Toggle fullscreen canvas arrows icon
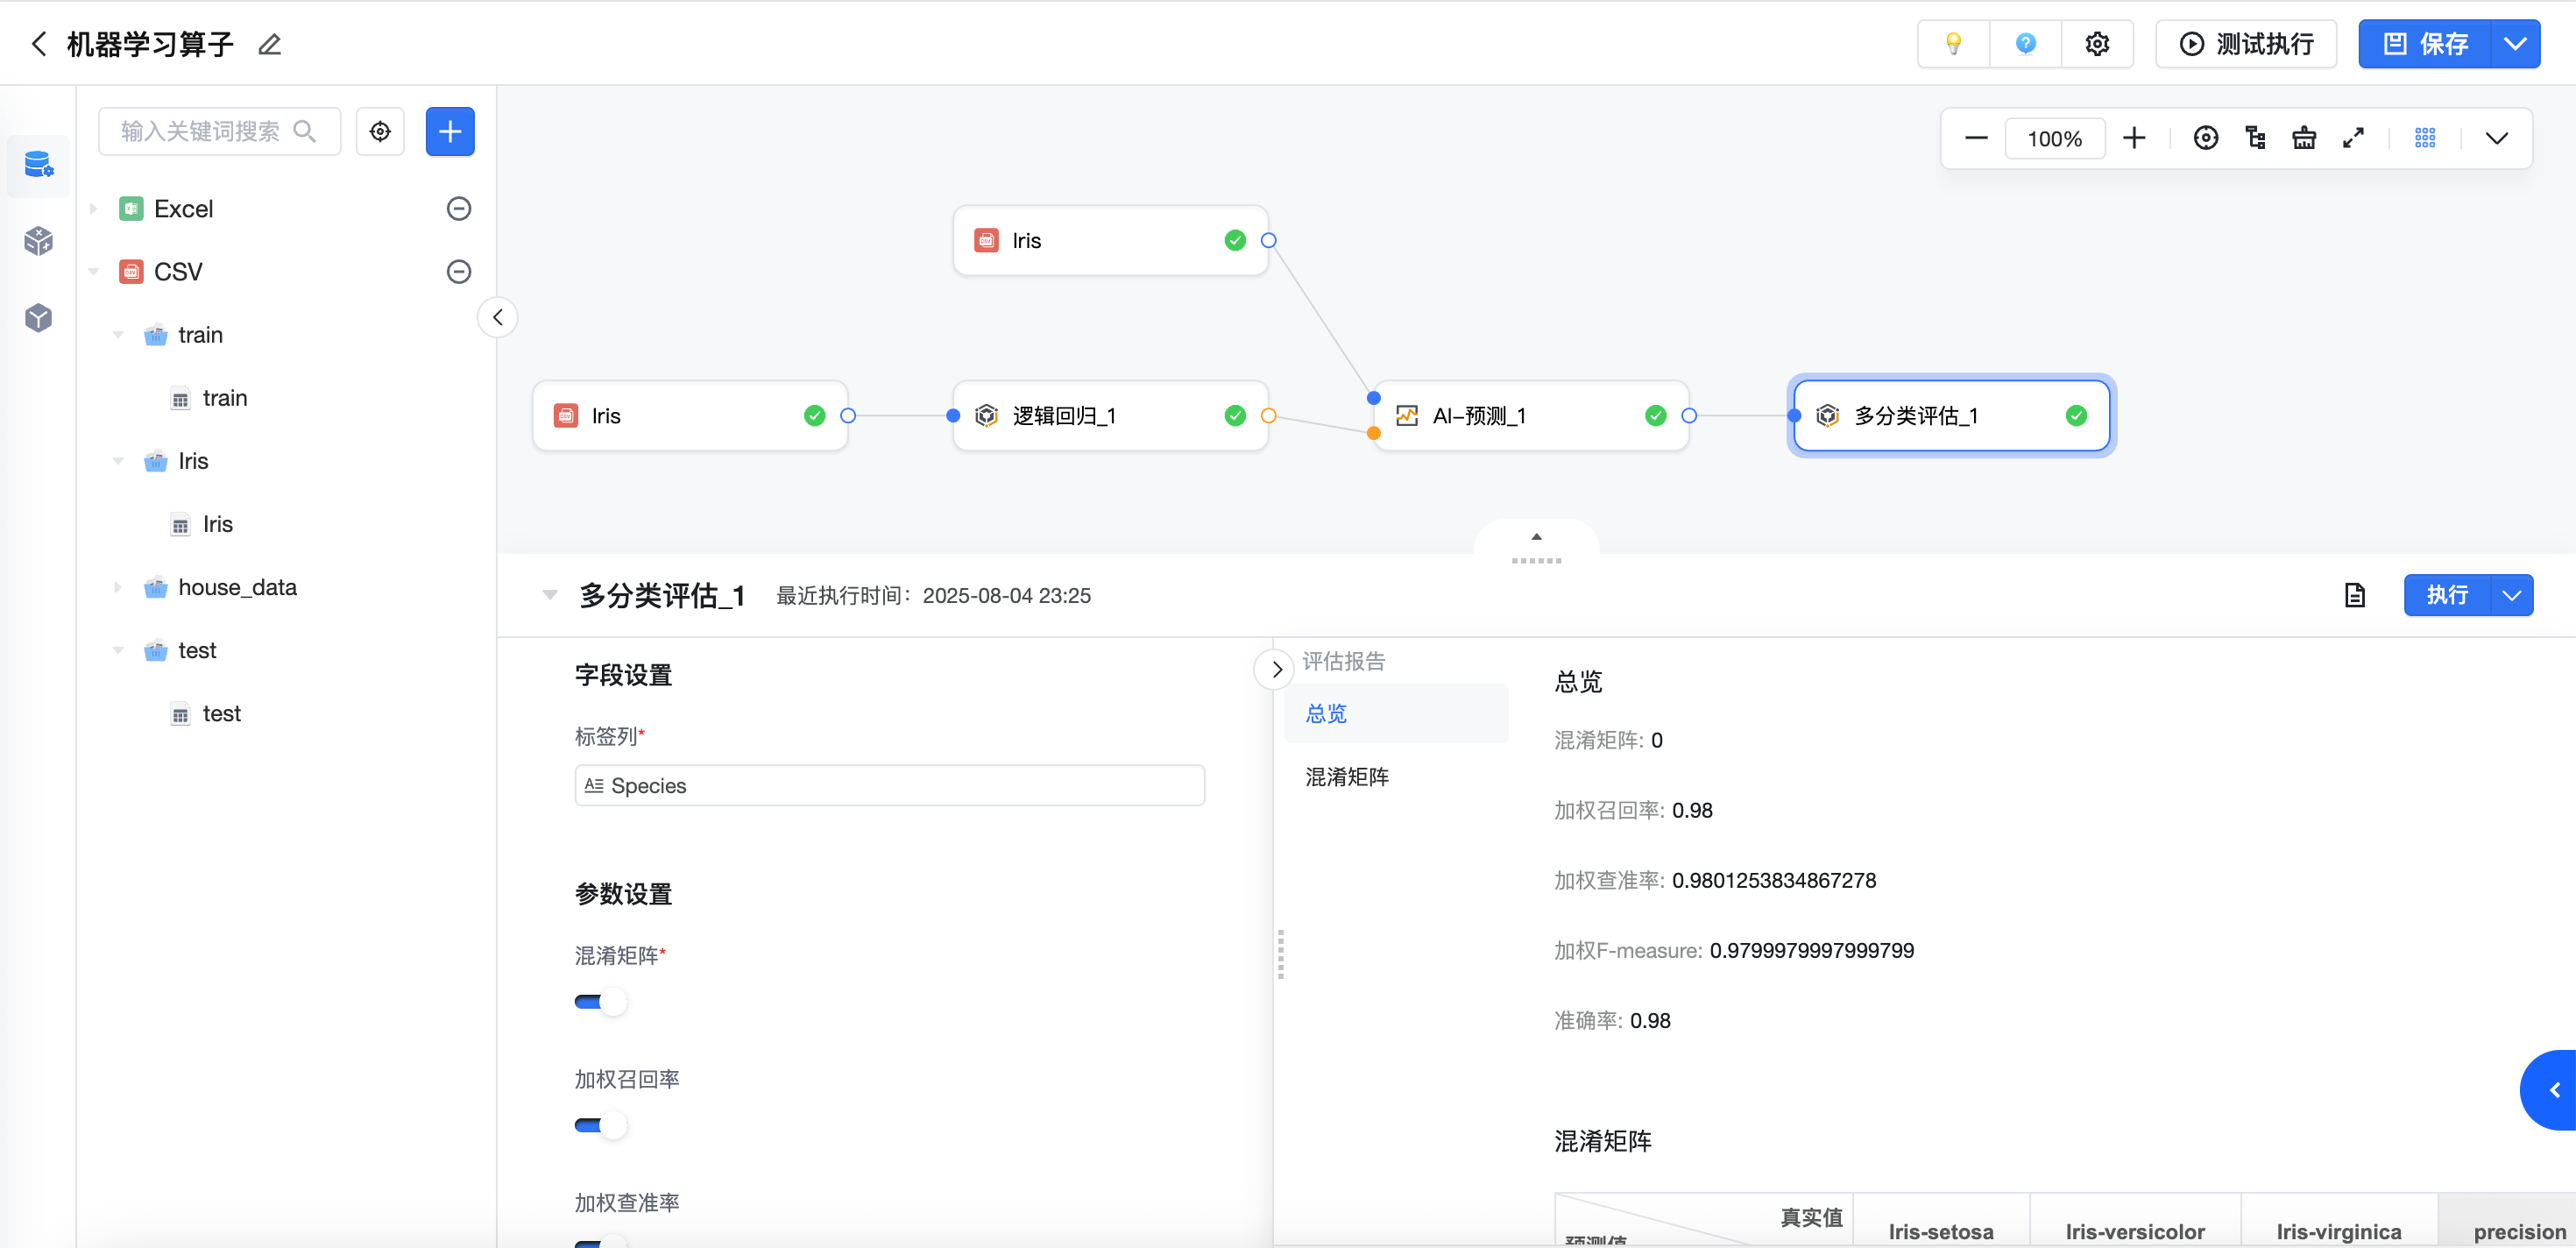Screen dimensions: 2576x1248 pos(2353,138)
